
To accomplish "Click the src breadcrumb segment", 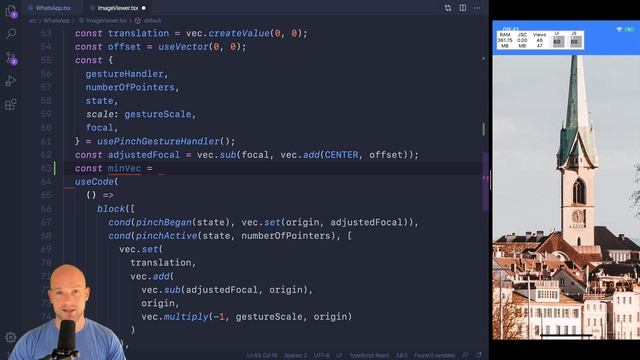I will [x=32, y=20].
